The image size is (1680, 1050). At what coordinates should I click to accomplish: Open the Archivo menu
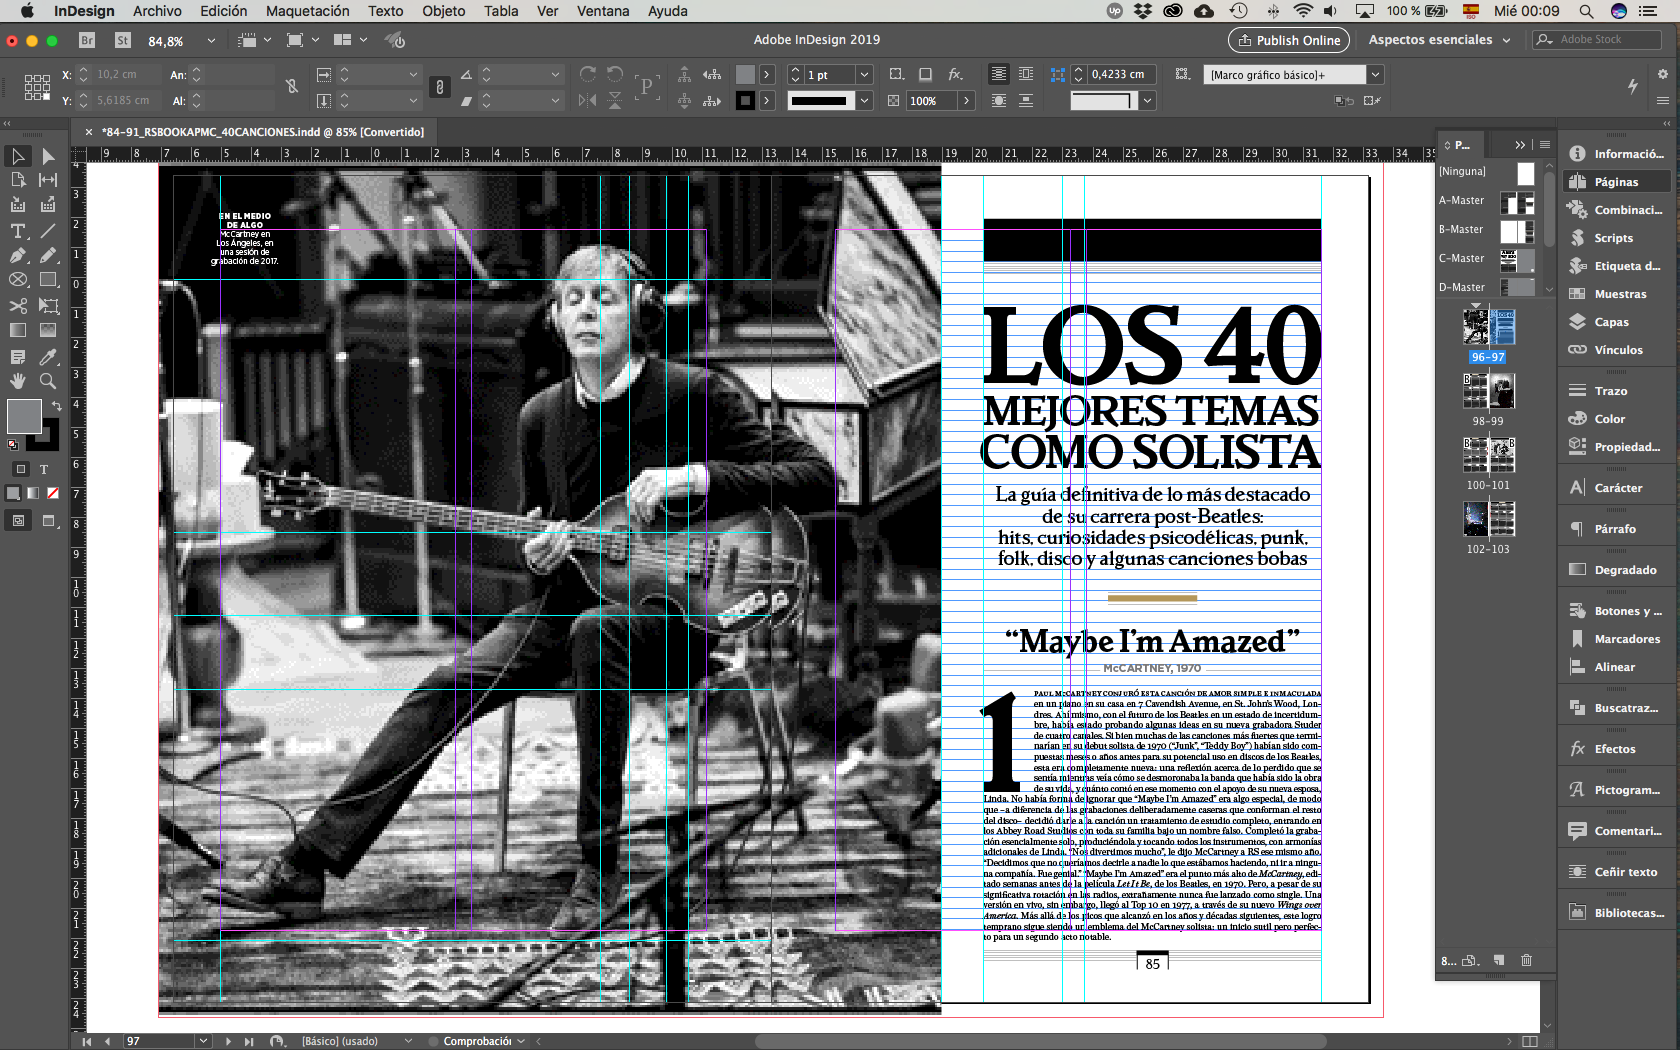click(x=157, y=11)
